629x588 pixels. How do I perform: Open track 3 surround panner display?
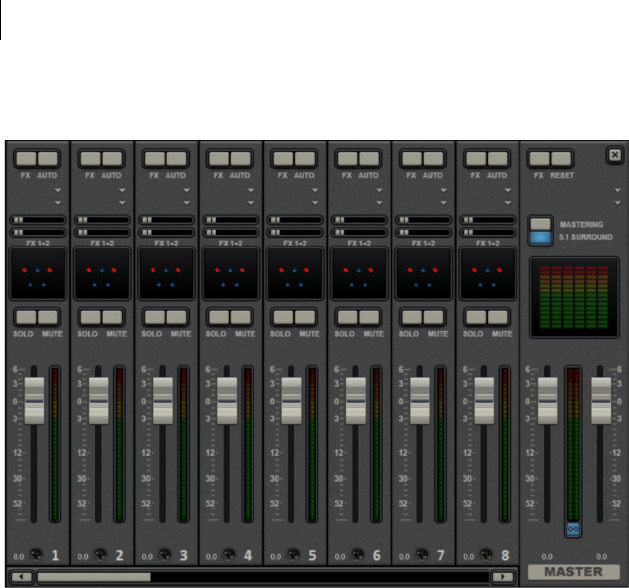click(x=166, y=274)
